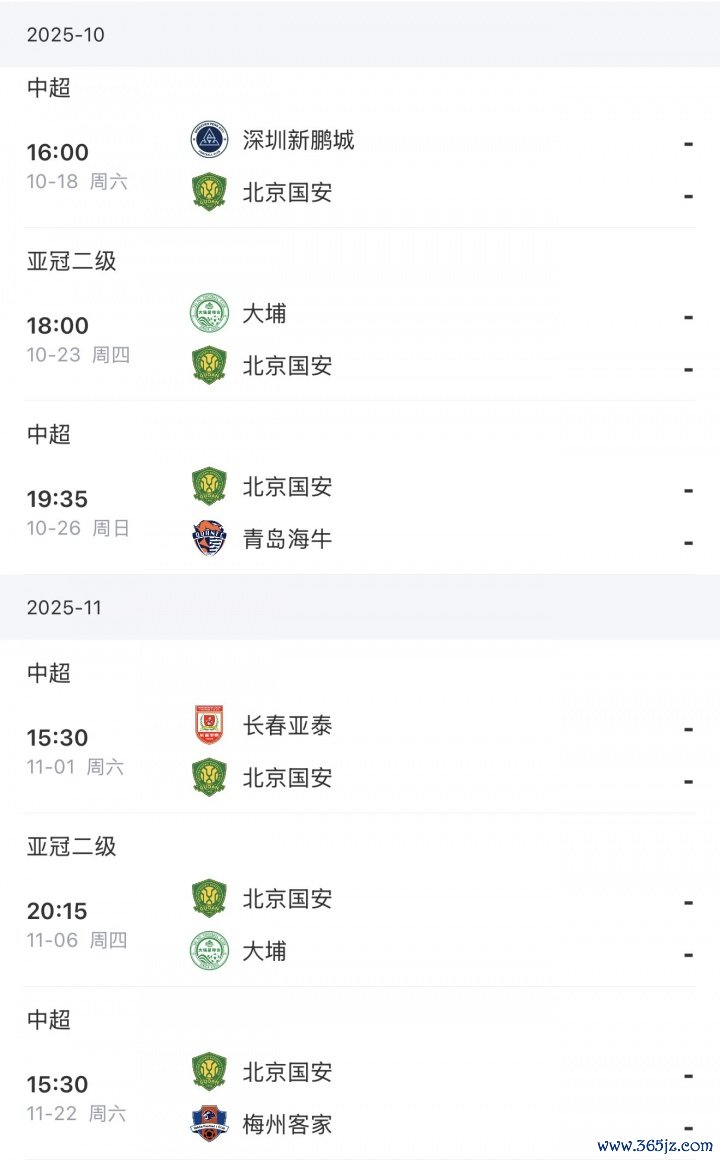Open the 长春亚泰 team logo

click(209, 725)
